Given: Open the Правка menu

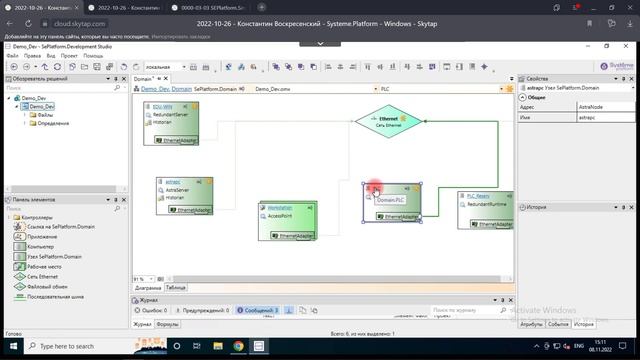Looking at the screenshot, I should (x=32, y=56).
